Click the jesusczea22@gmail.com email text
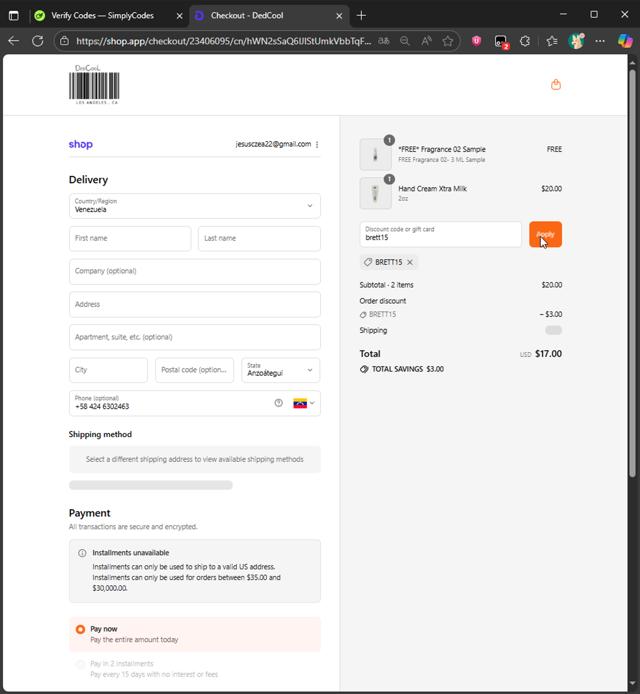This screenshot has height=694, width=640. point(273,144)
